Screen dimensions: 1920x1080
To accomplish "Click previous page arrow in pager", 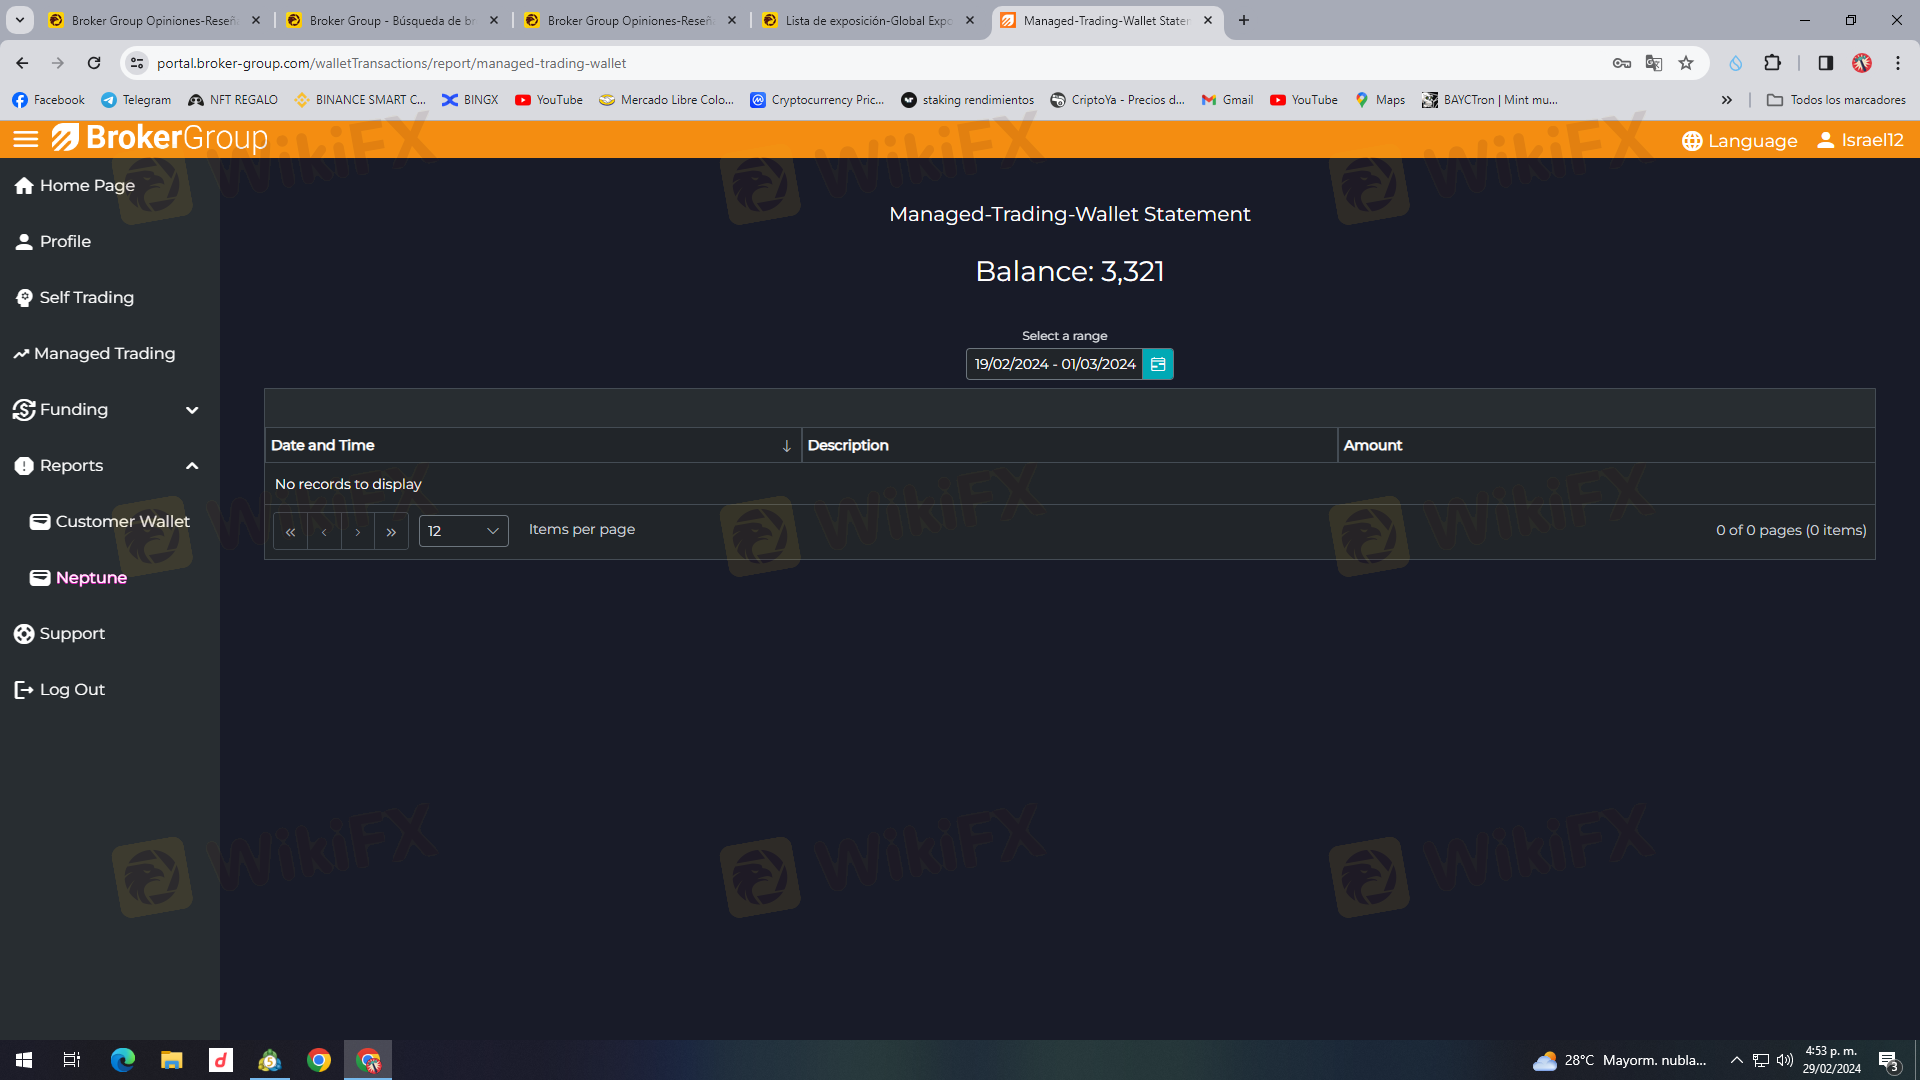I will point(324,531).
